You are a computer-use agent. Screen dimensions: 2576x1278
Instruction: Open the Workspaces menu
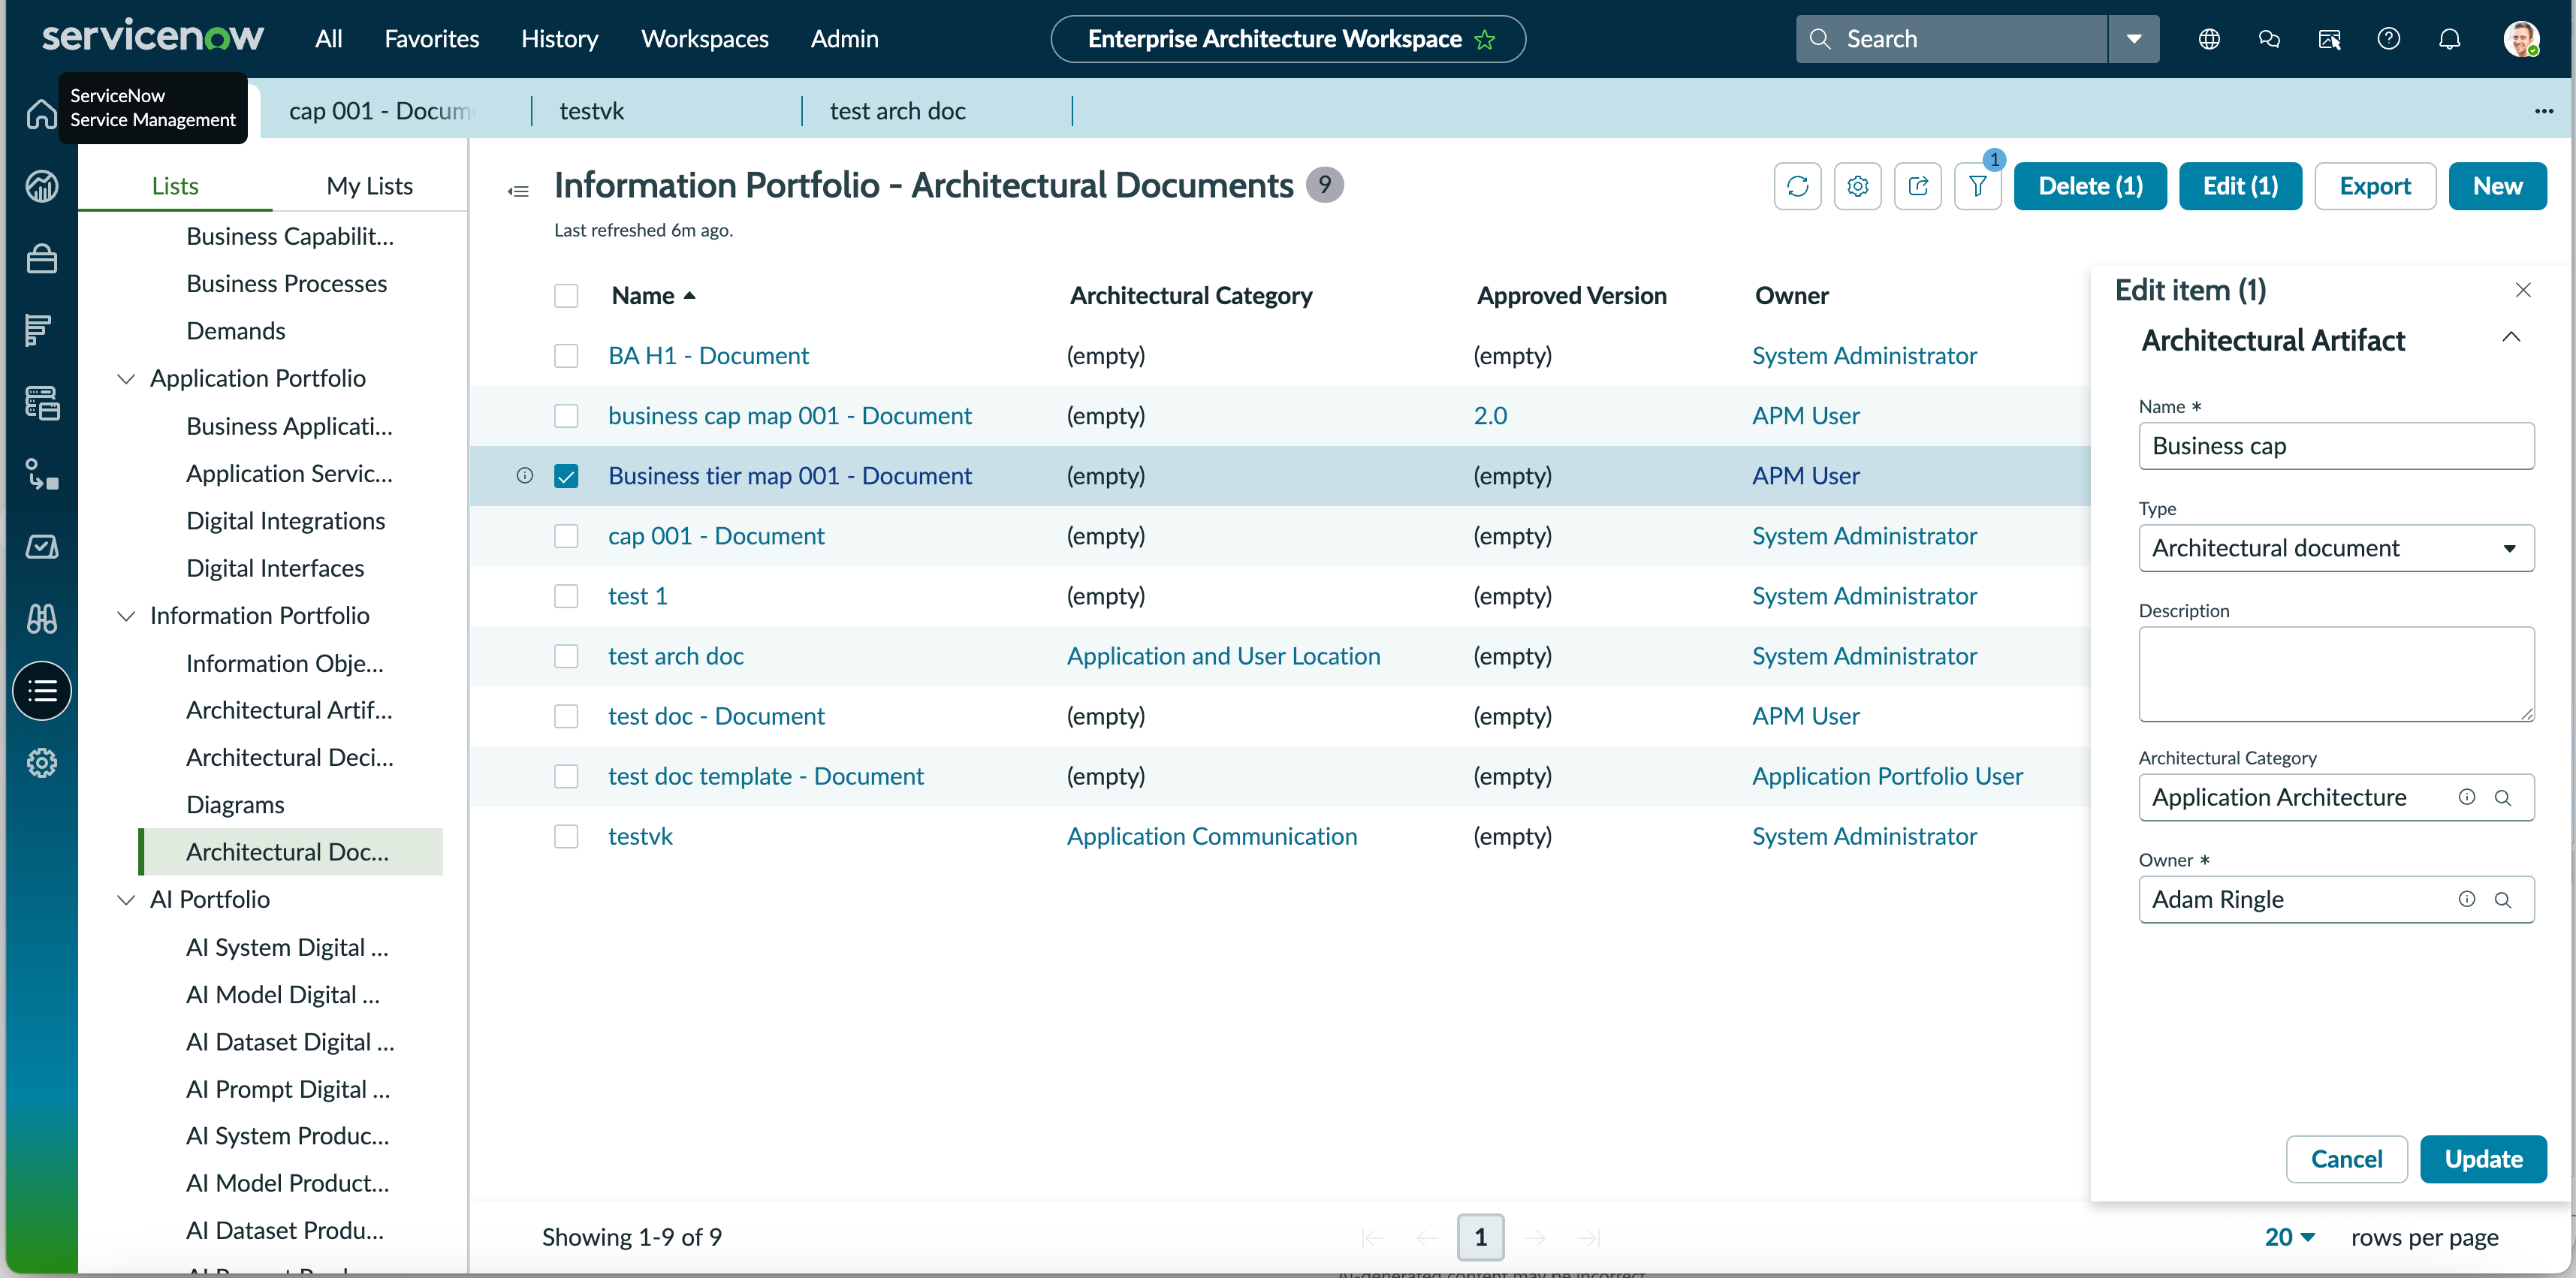704,39
